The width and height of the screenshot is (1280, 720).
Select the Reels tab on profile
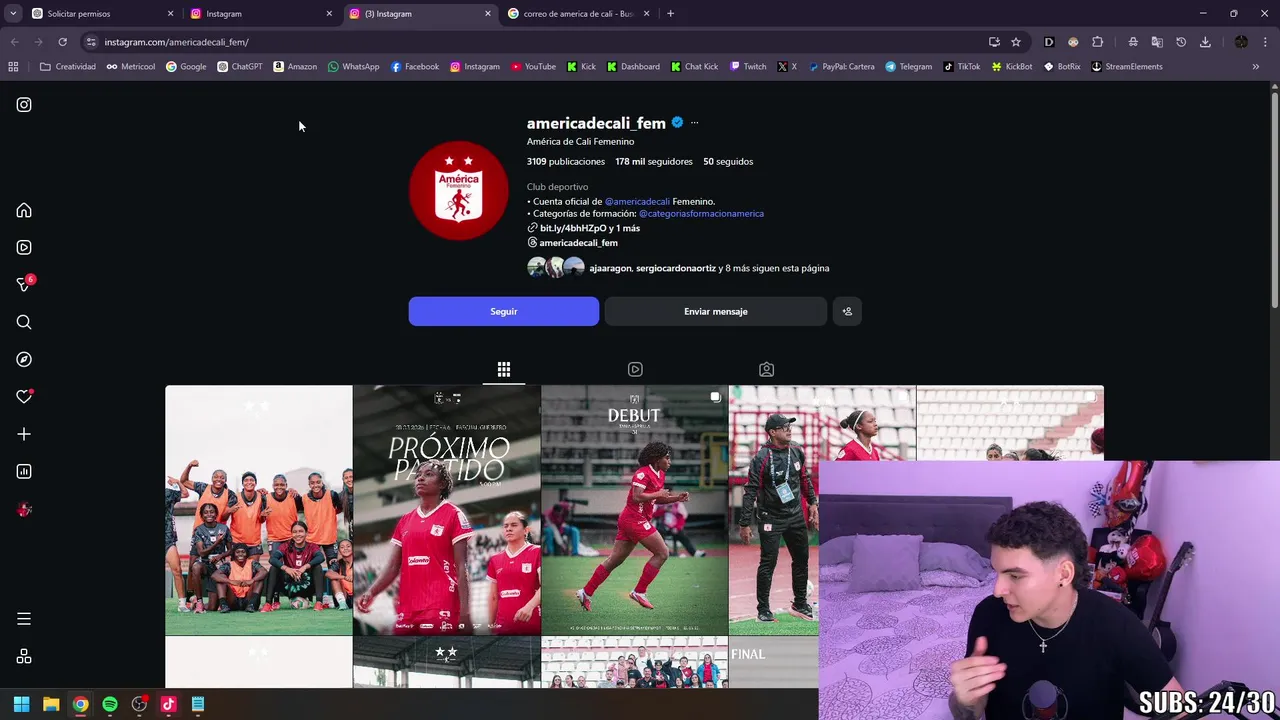(635, 369)
